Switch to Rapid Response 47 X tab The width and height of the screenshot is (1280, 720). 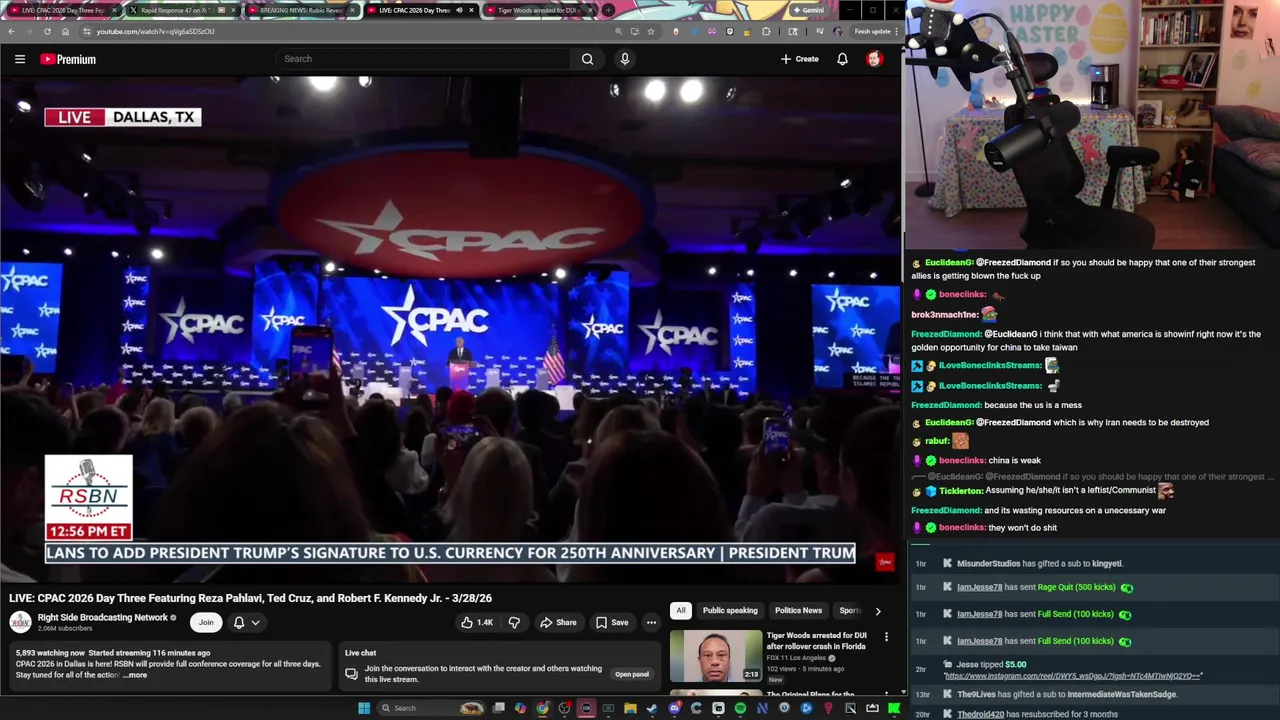(184, 10)
